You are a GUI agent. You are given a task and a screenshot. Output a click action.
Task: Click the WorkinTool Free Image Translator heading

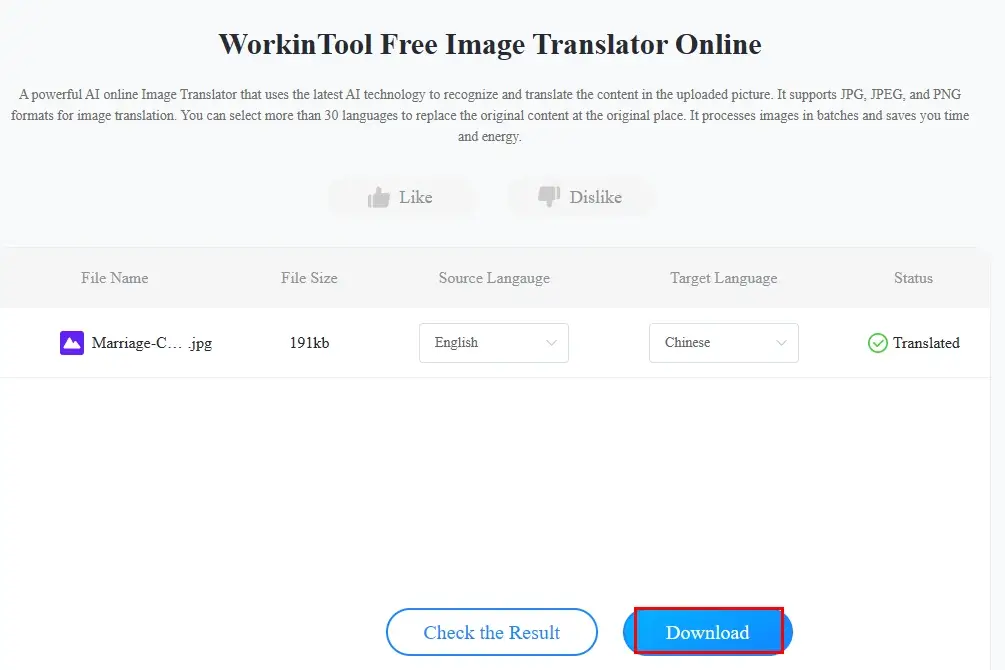[x=490, y=44]
